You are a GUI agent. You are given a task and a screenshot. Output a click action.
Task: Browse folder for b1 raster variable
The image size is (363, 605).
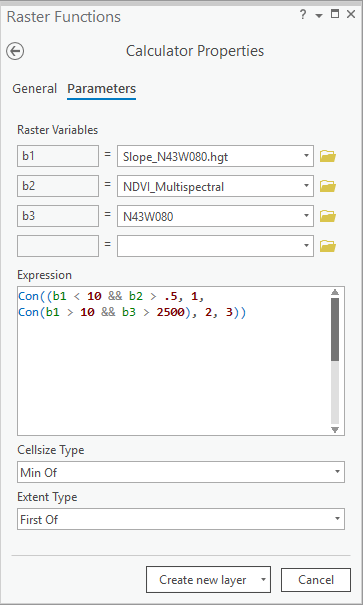(328, 156)
